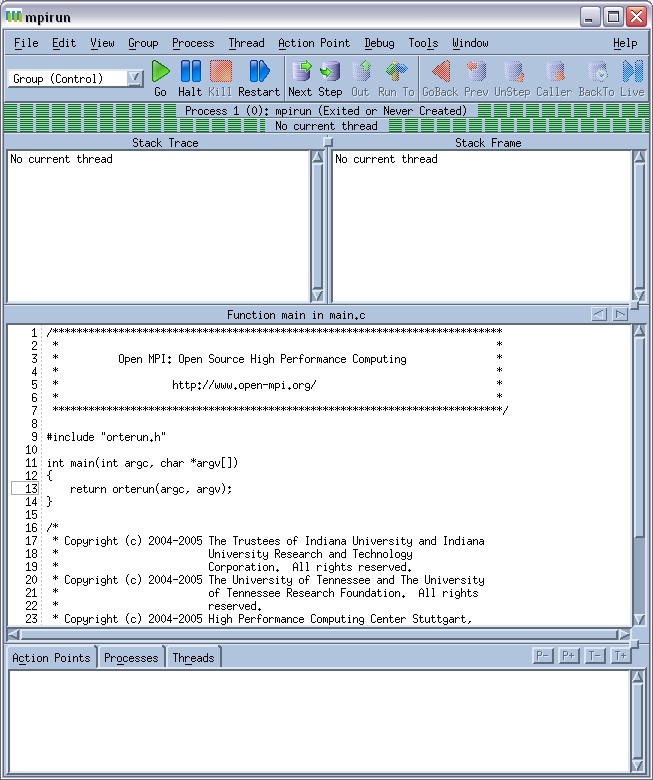This screenshot has height=780, width=653.
Task: Click the GoBack red arrow icon
Action: 441,71
